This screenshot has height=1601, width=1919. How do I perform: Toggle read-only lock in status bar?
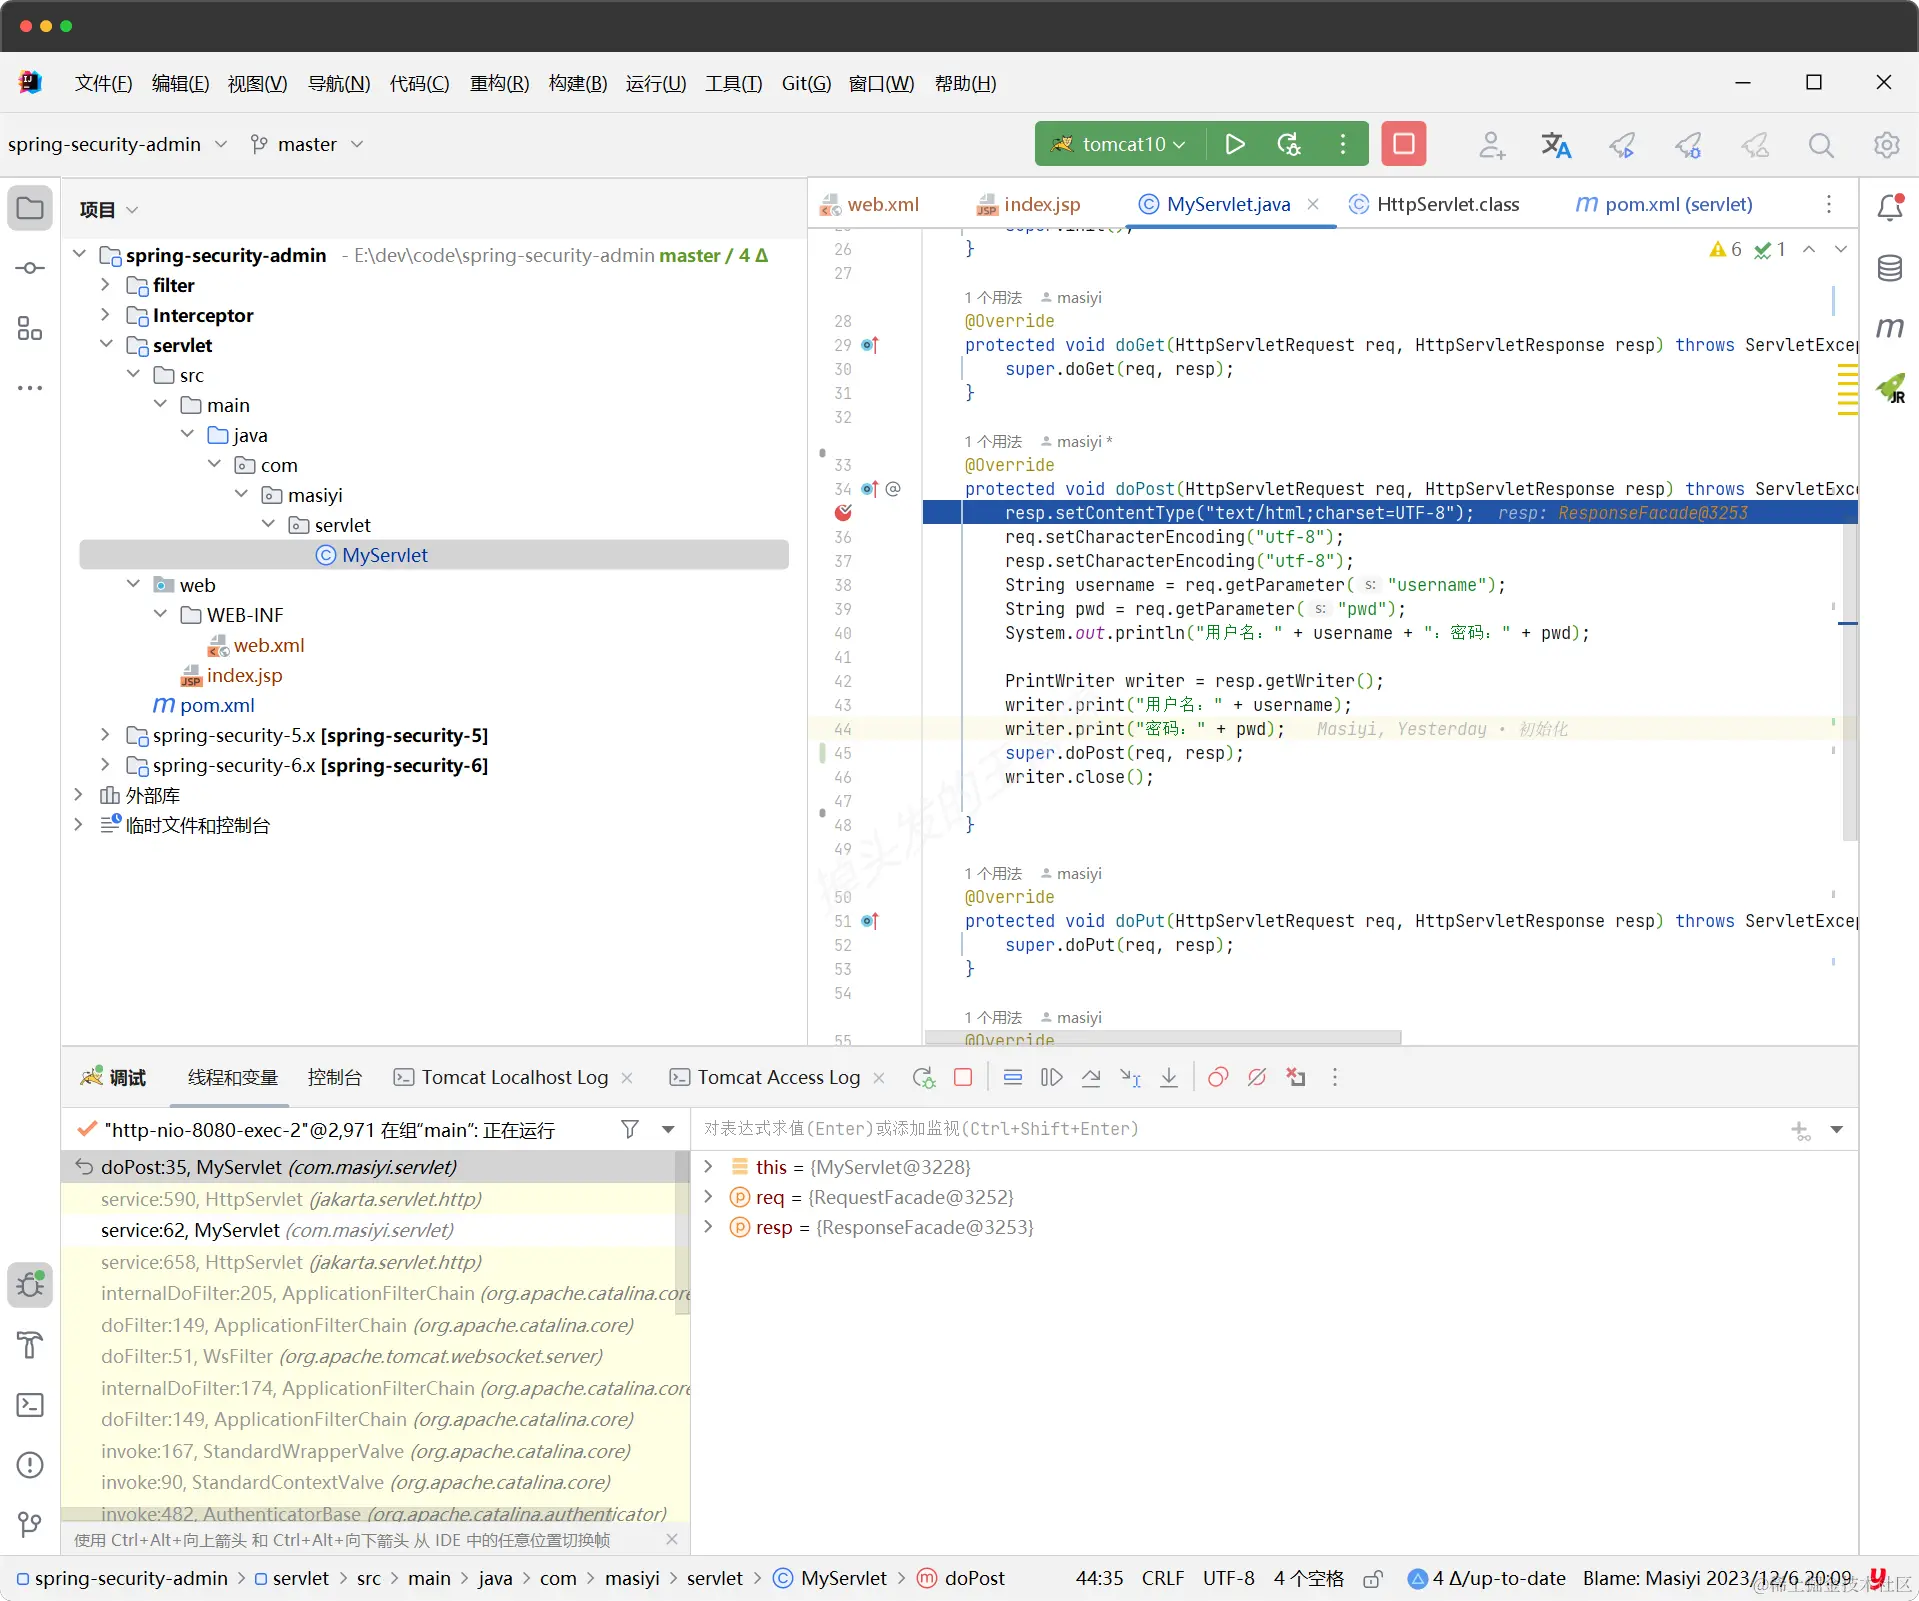tap(1373, 1579)
